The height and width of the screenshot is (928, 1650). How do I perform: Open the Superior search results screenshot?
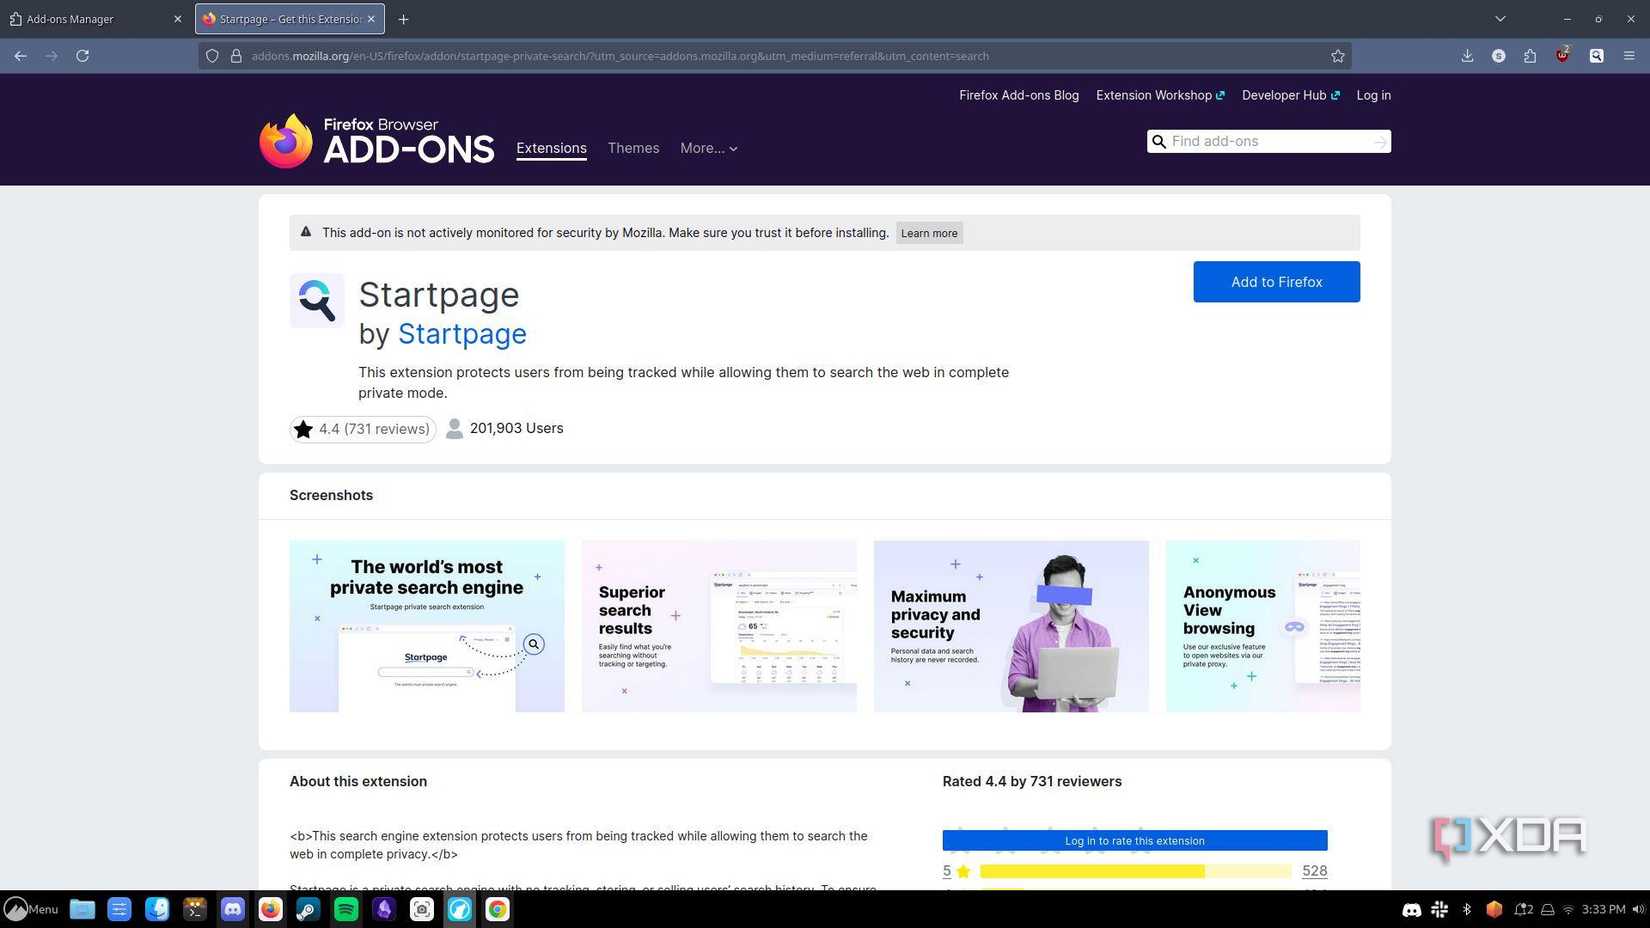tap(719, 626)
